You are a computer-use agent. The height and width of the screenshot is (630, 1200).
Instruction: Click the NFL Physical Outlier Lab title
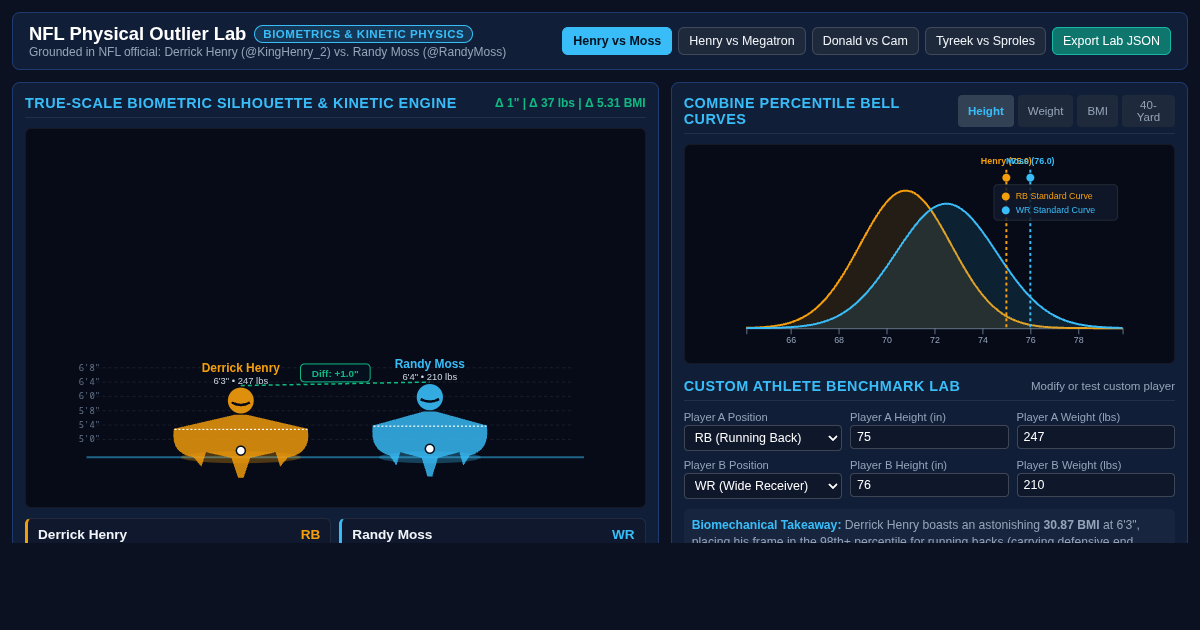click(x=138, y=34)
